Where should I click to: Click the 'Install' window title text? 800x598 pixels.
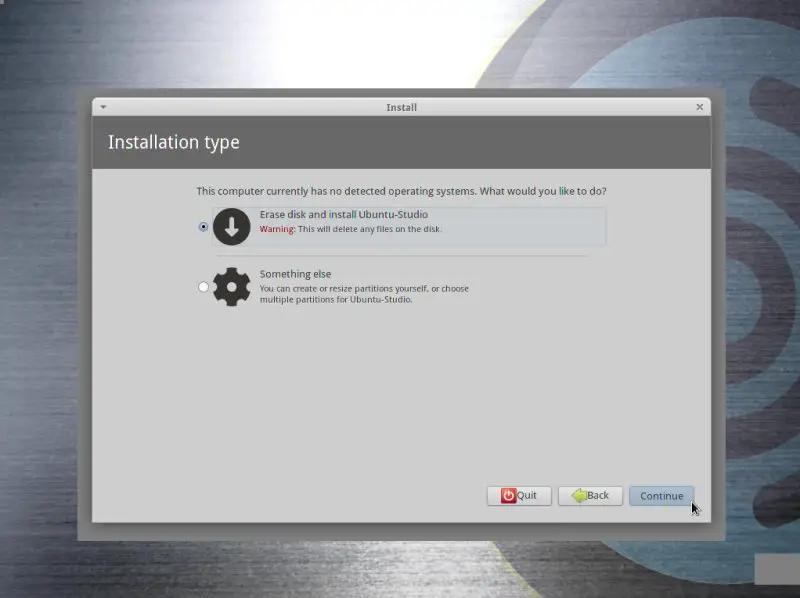[x=402, y=108]
